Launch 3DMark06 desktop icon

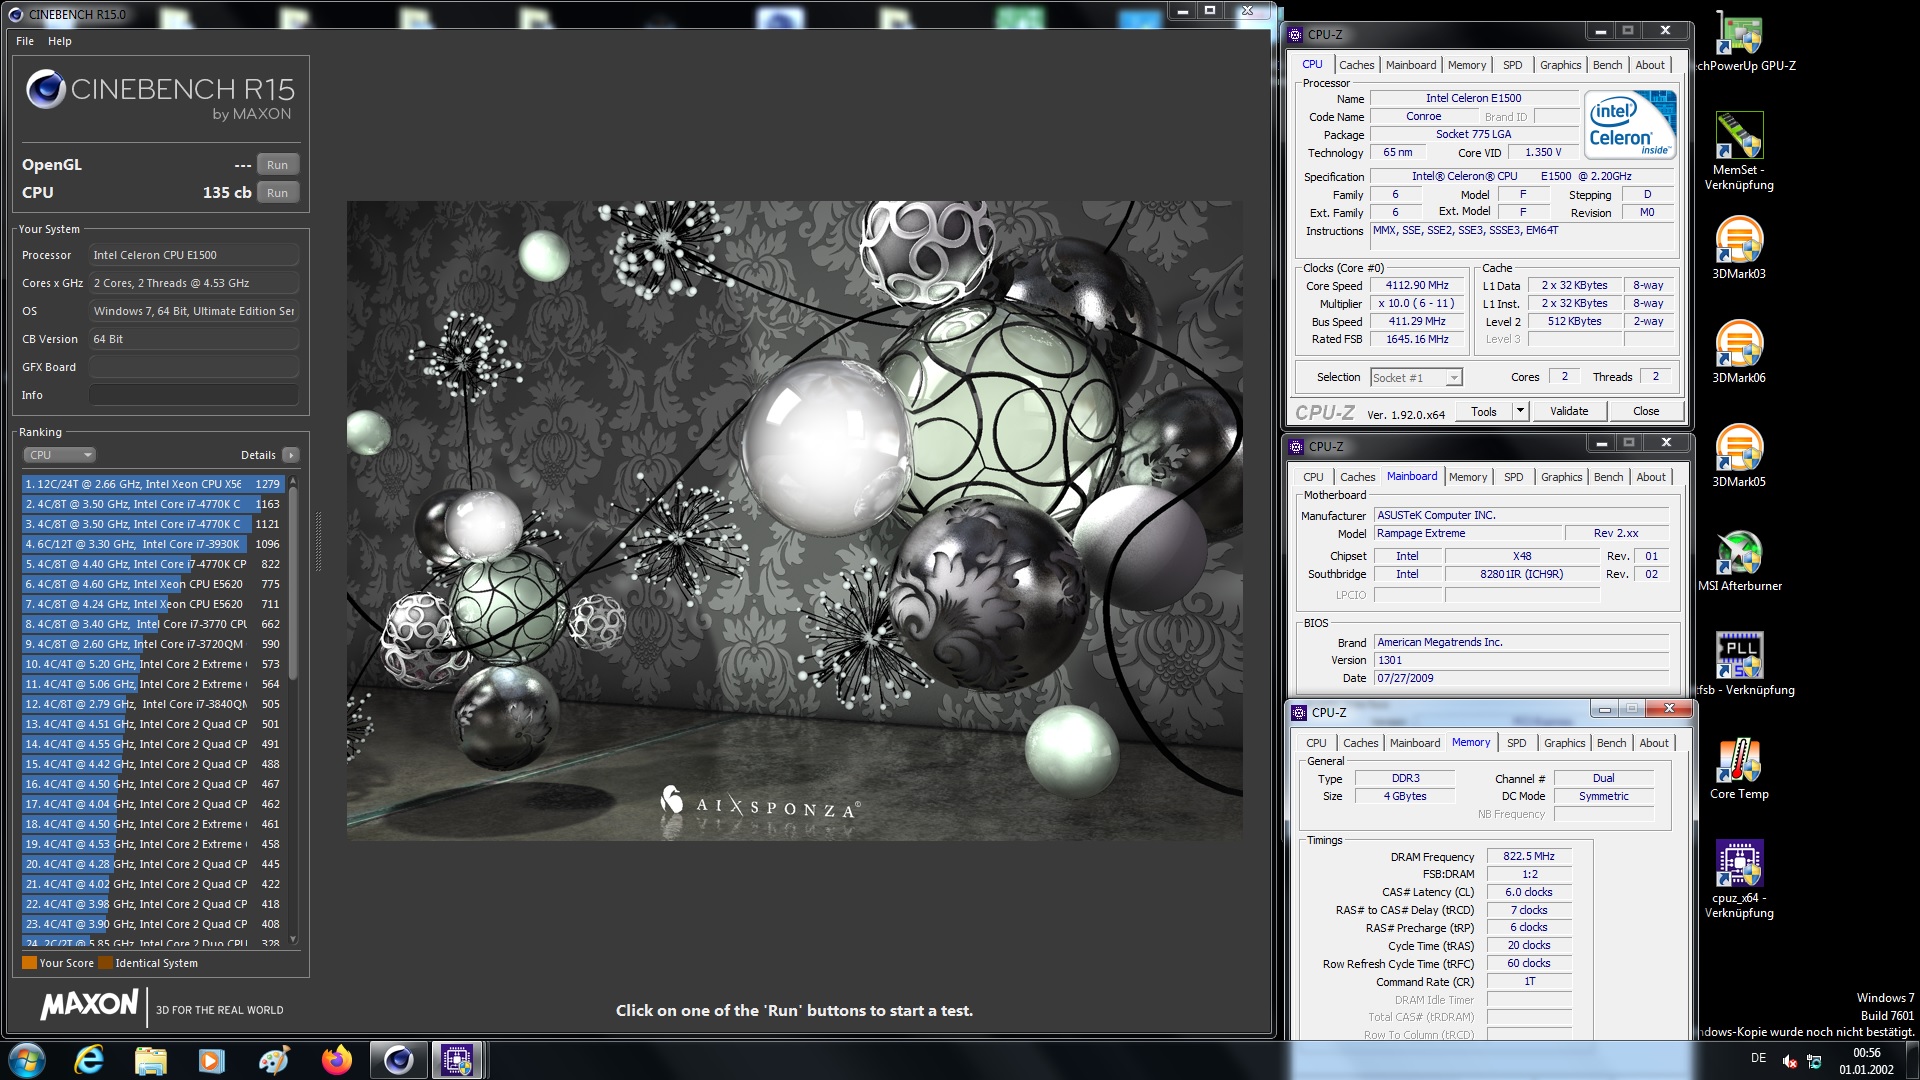coord(1739,351)
